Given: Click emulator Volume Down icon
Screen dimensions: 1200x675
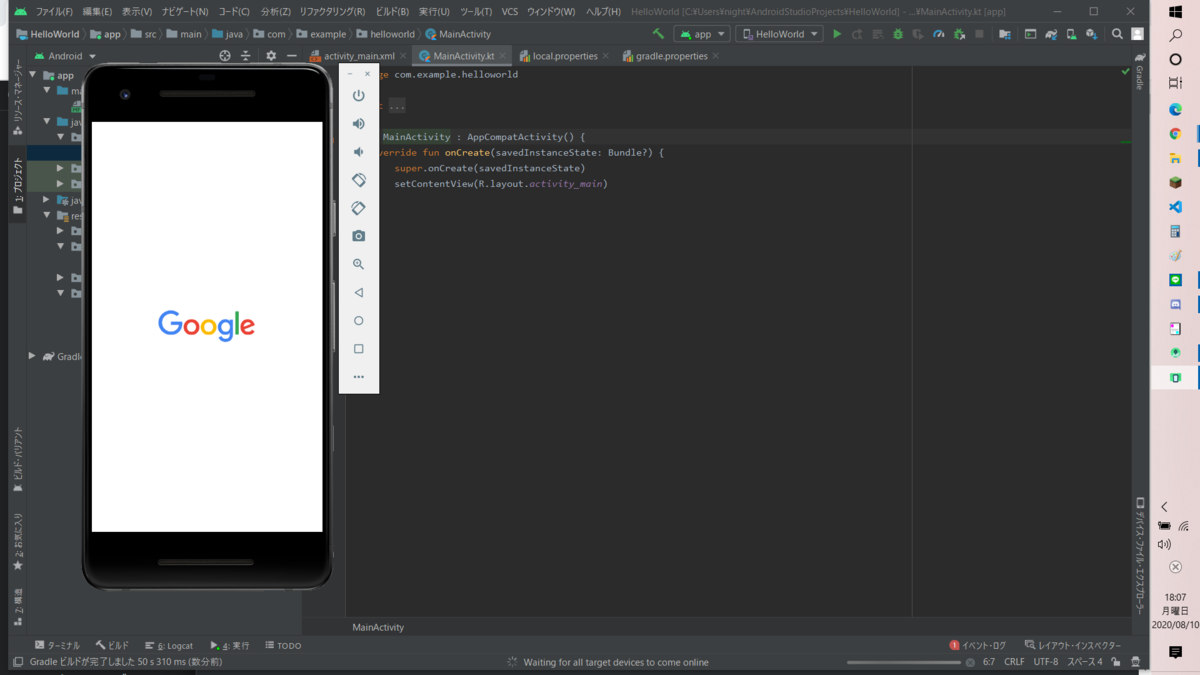Looking at the screenshot, I should 358,152.
